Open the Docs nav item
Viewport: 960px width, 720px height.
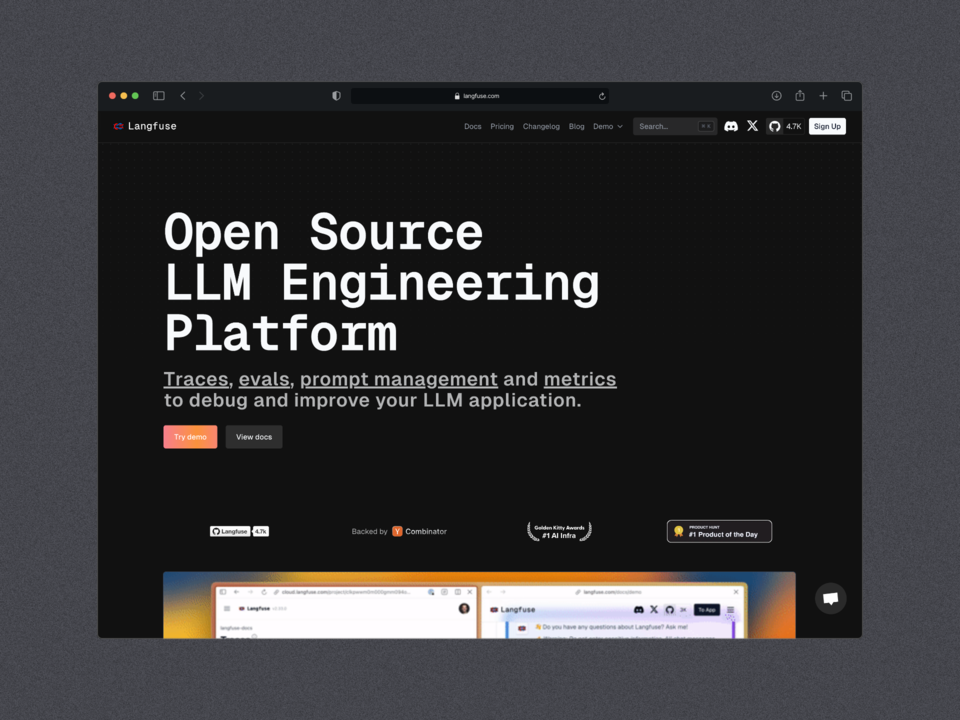pos(472,126)
